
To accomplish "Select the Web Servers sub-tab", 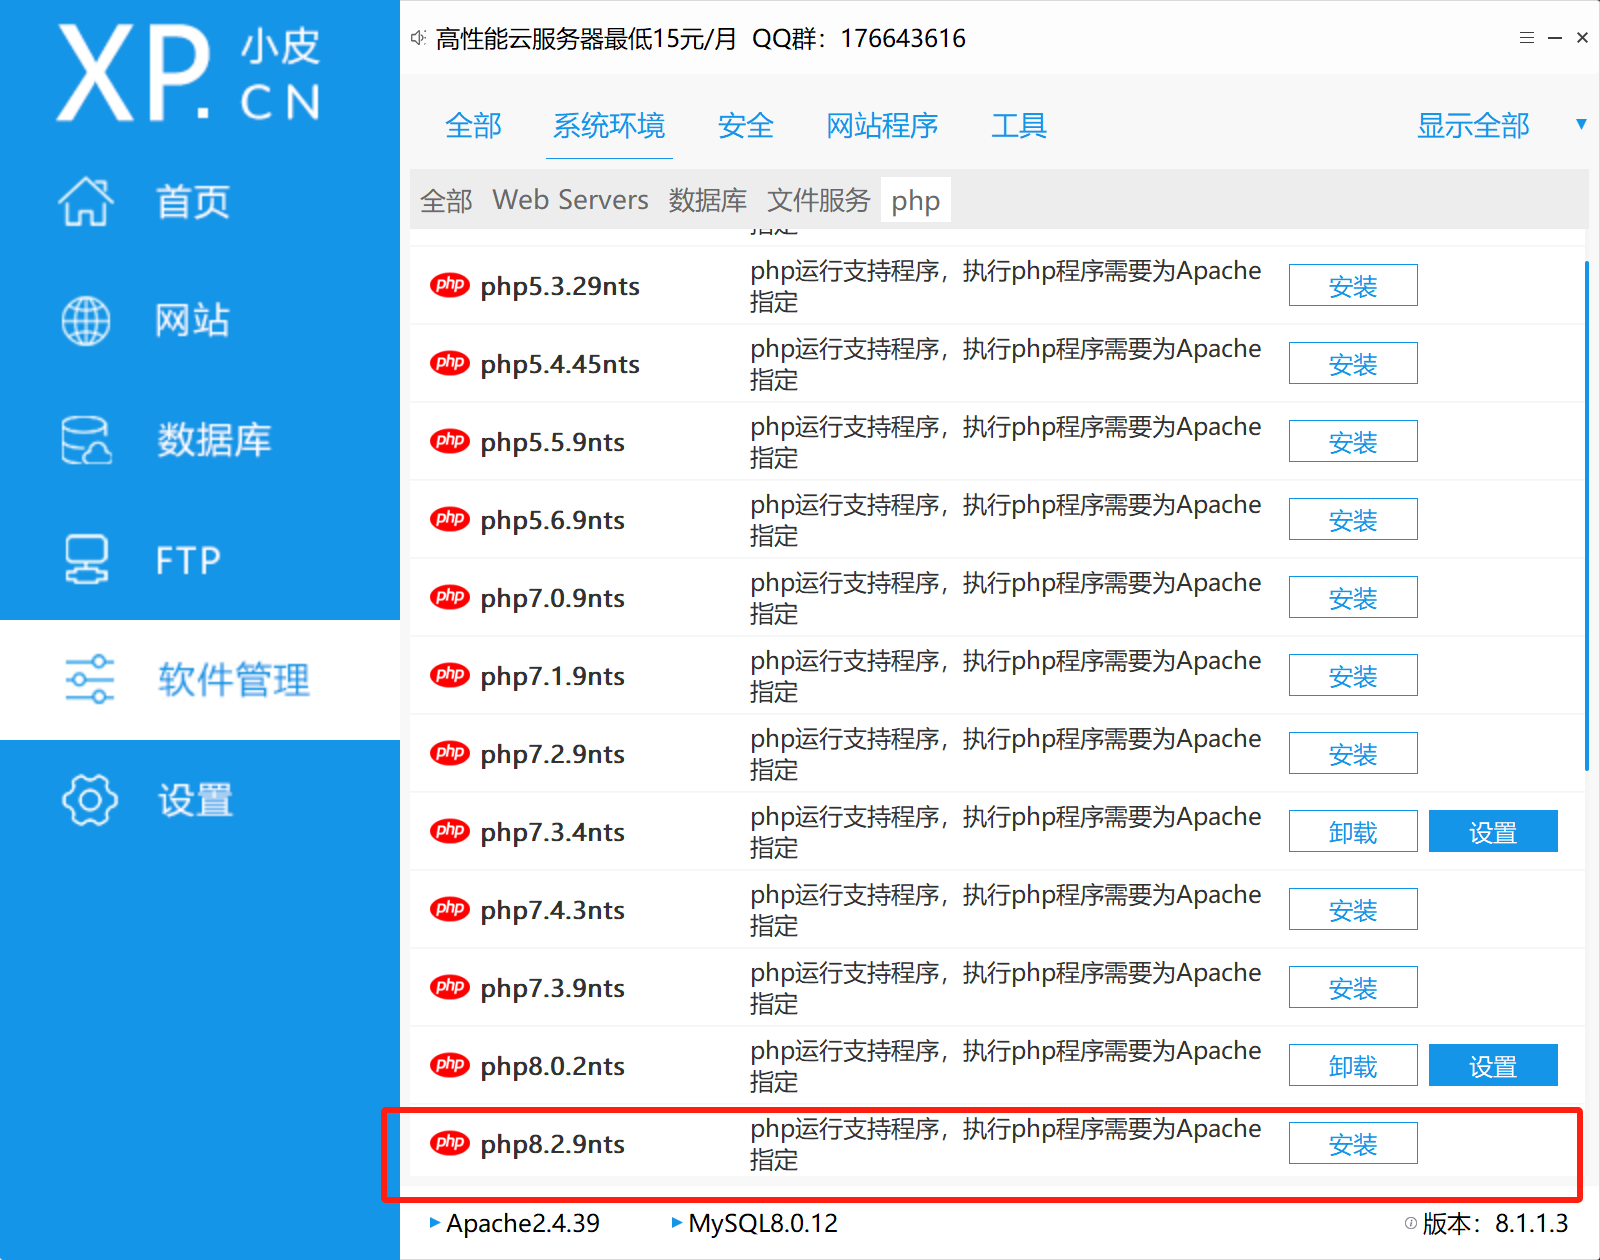I will tap(570, 200).
